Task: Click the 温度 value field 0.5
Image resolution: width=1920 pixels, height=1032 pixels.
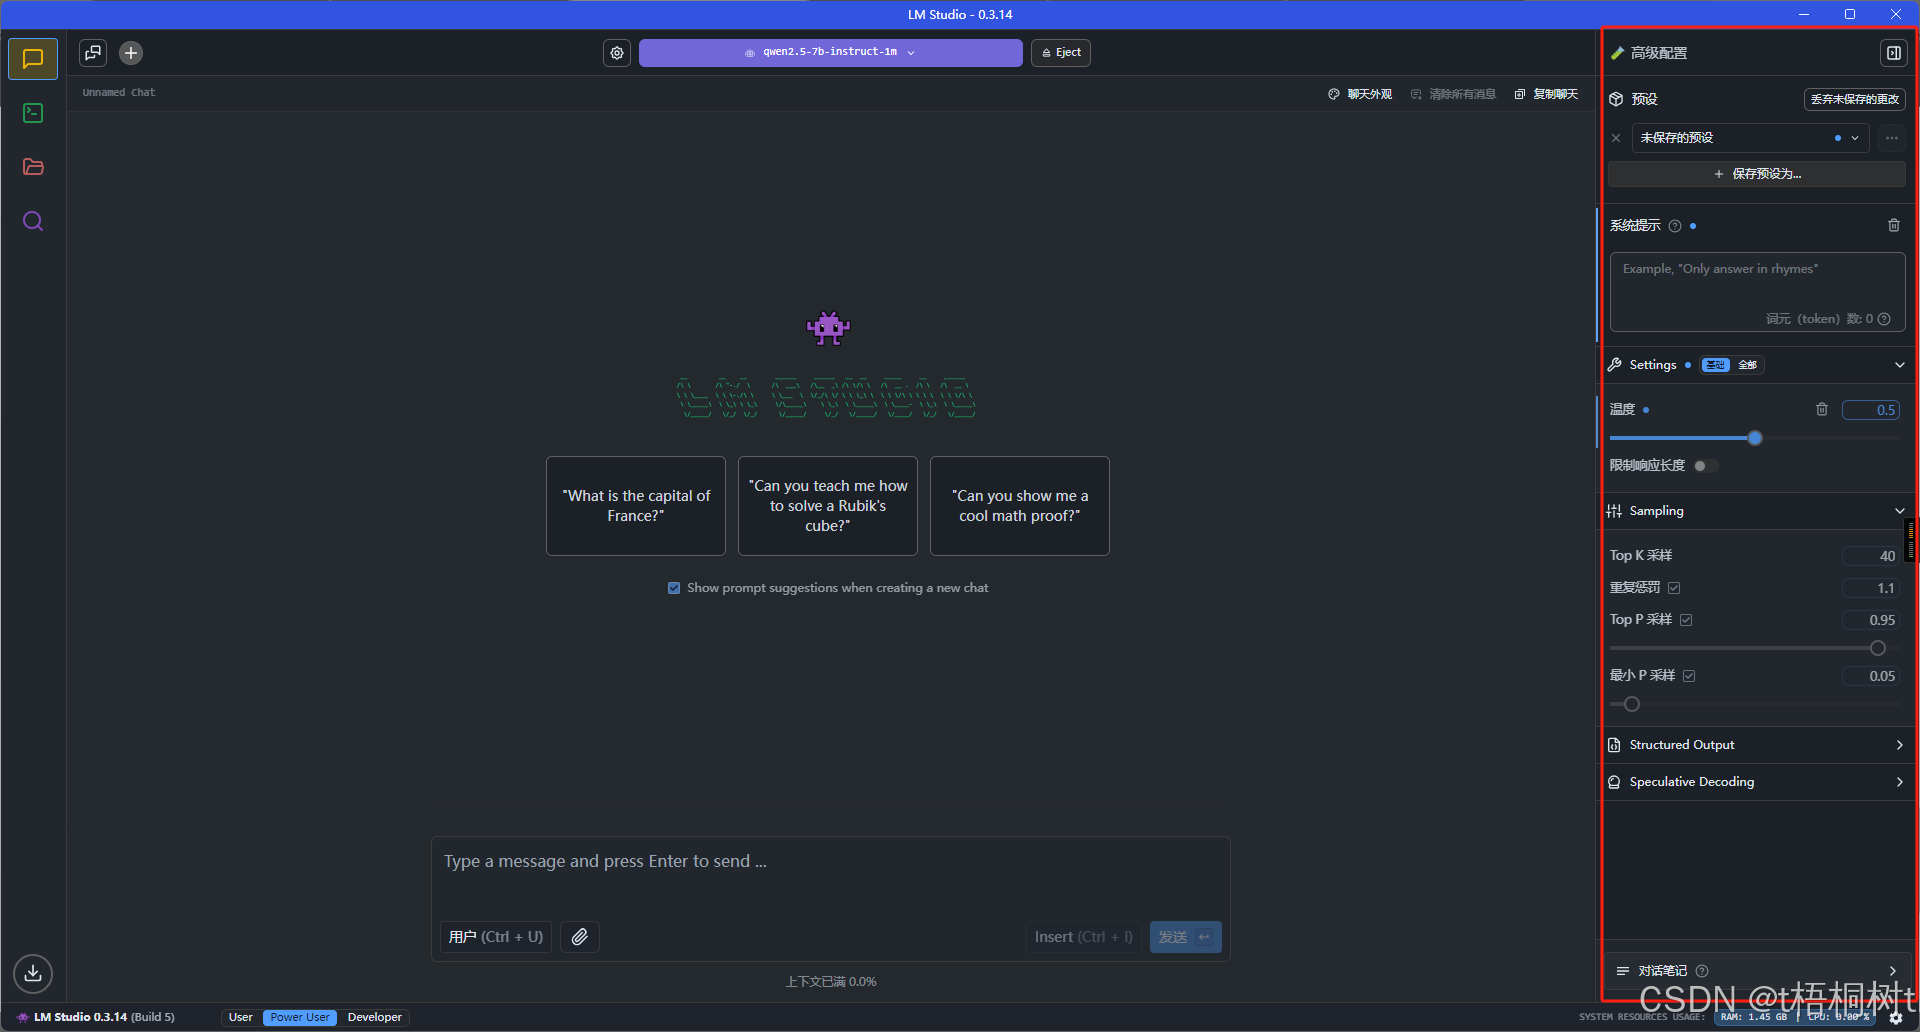Action: (1870, 410)
